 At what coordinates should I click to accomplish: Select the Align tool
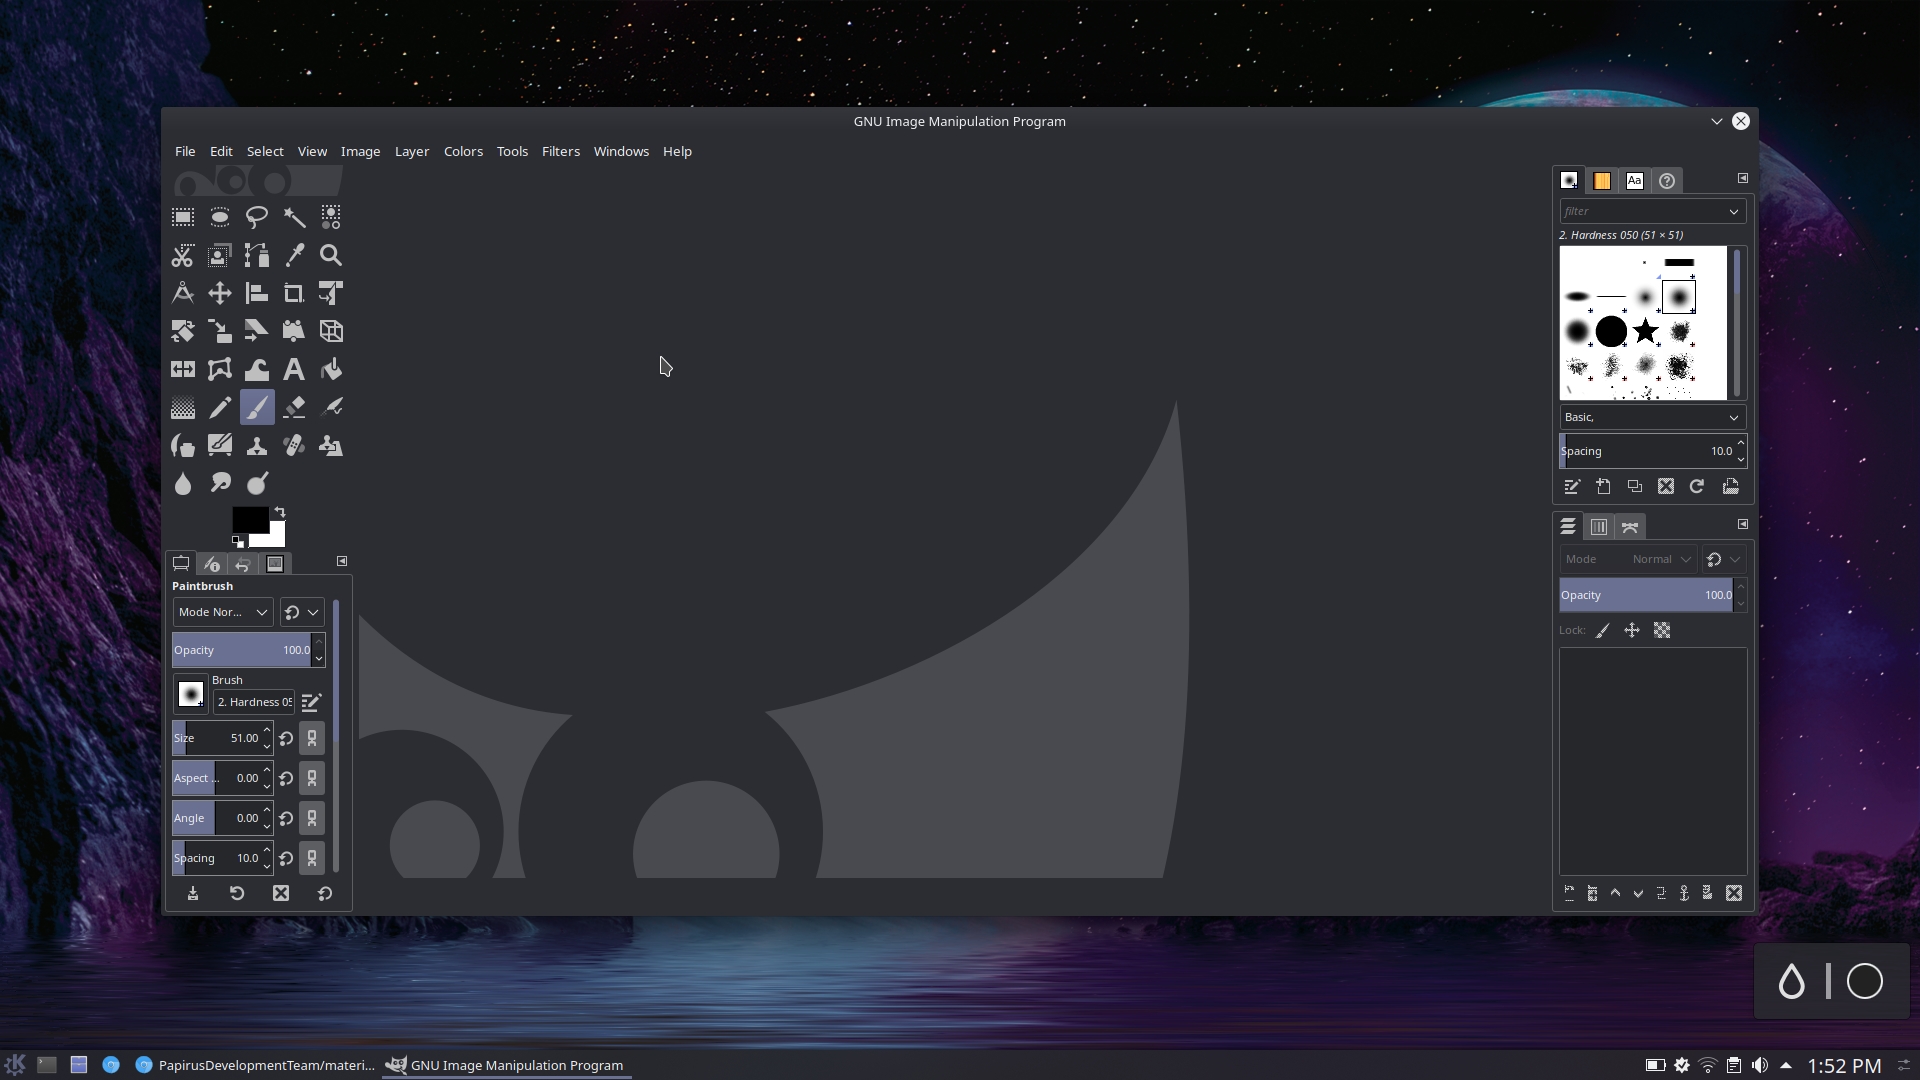257,293
